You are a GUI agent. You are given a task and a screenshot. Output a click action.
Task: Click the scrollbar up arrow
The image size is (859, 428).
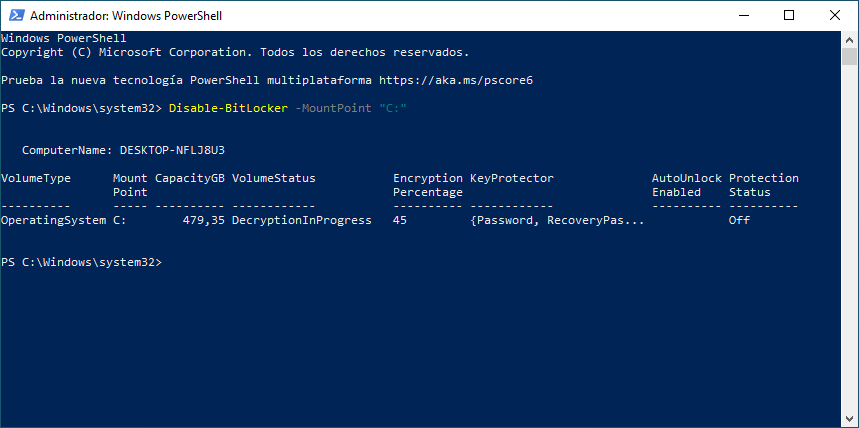(849, 39)
